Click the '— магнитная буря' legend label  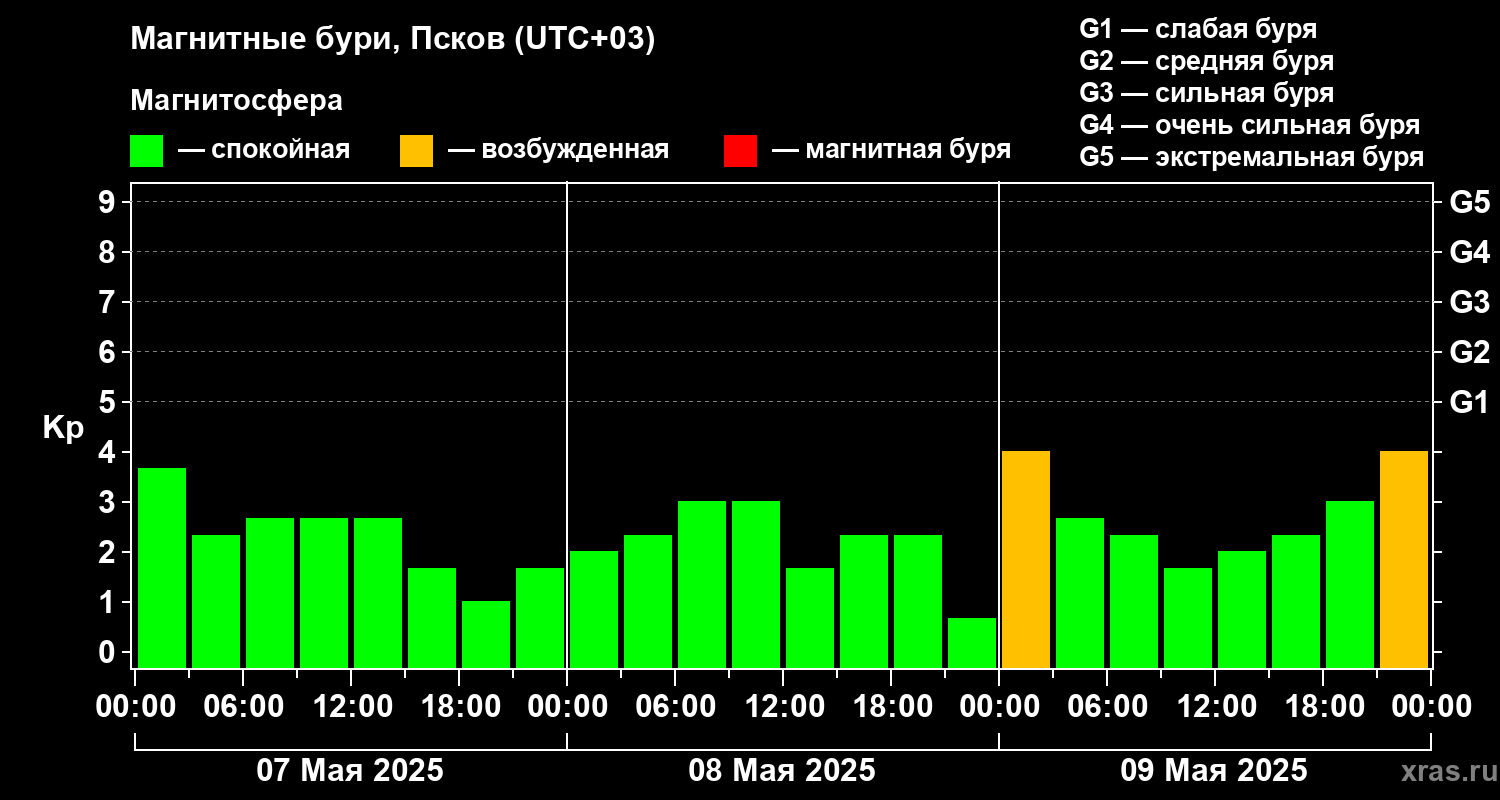891,150
